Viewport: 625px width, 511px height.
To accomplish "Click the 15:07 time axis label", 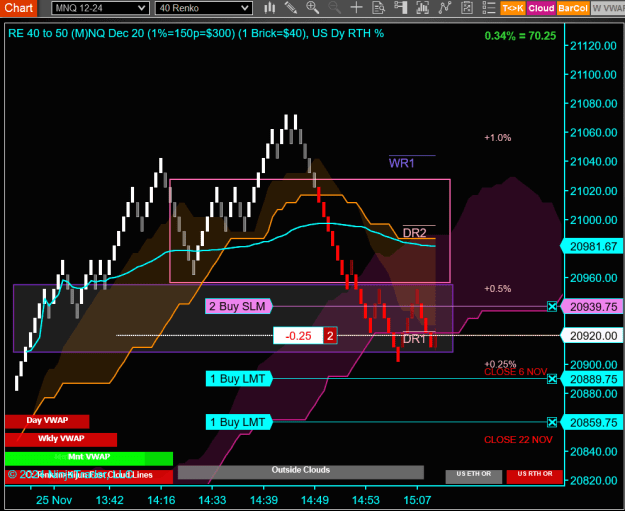I will 417,500.
